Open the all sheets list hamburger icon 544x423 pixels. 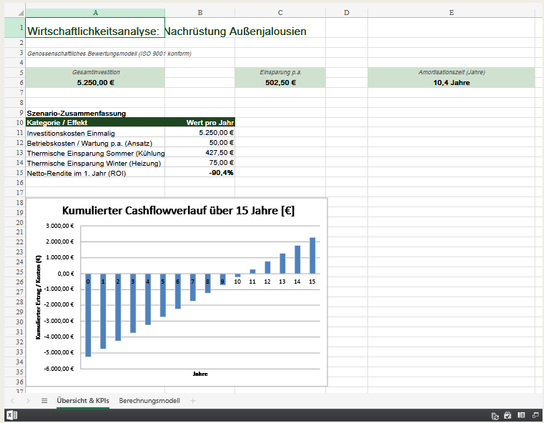pyautogui.click(x=44, y=401)
